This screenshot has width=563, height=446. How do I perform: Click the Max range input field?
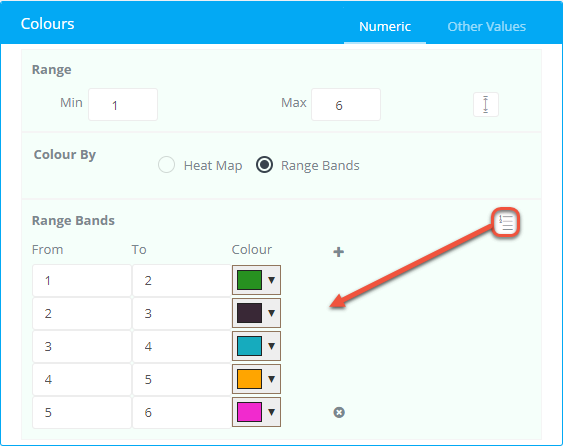(346, 104)
